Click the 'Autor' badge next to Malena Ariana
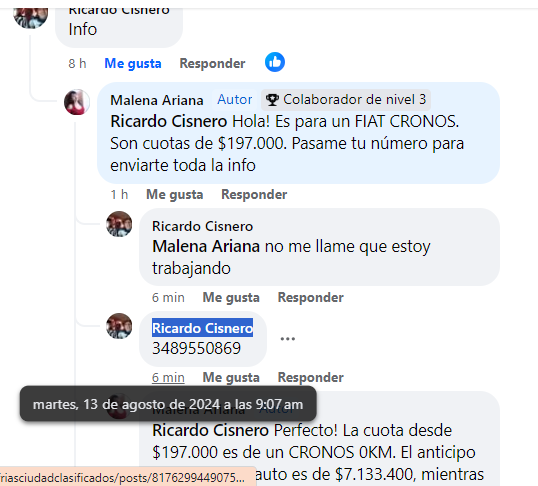The height and width of the screenshot is (486, 538). 235,100
